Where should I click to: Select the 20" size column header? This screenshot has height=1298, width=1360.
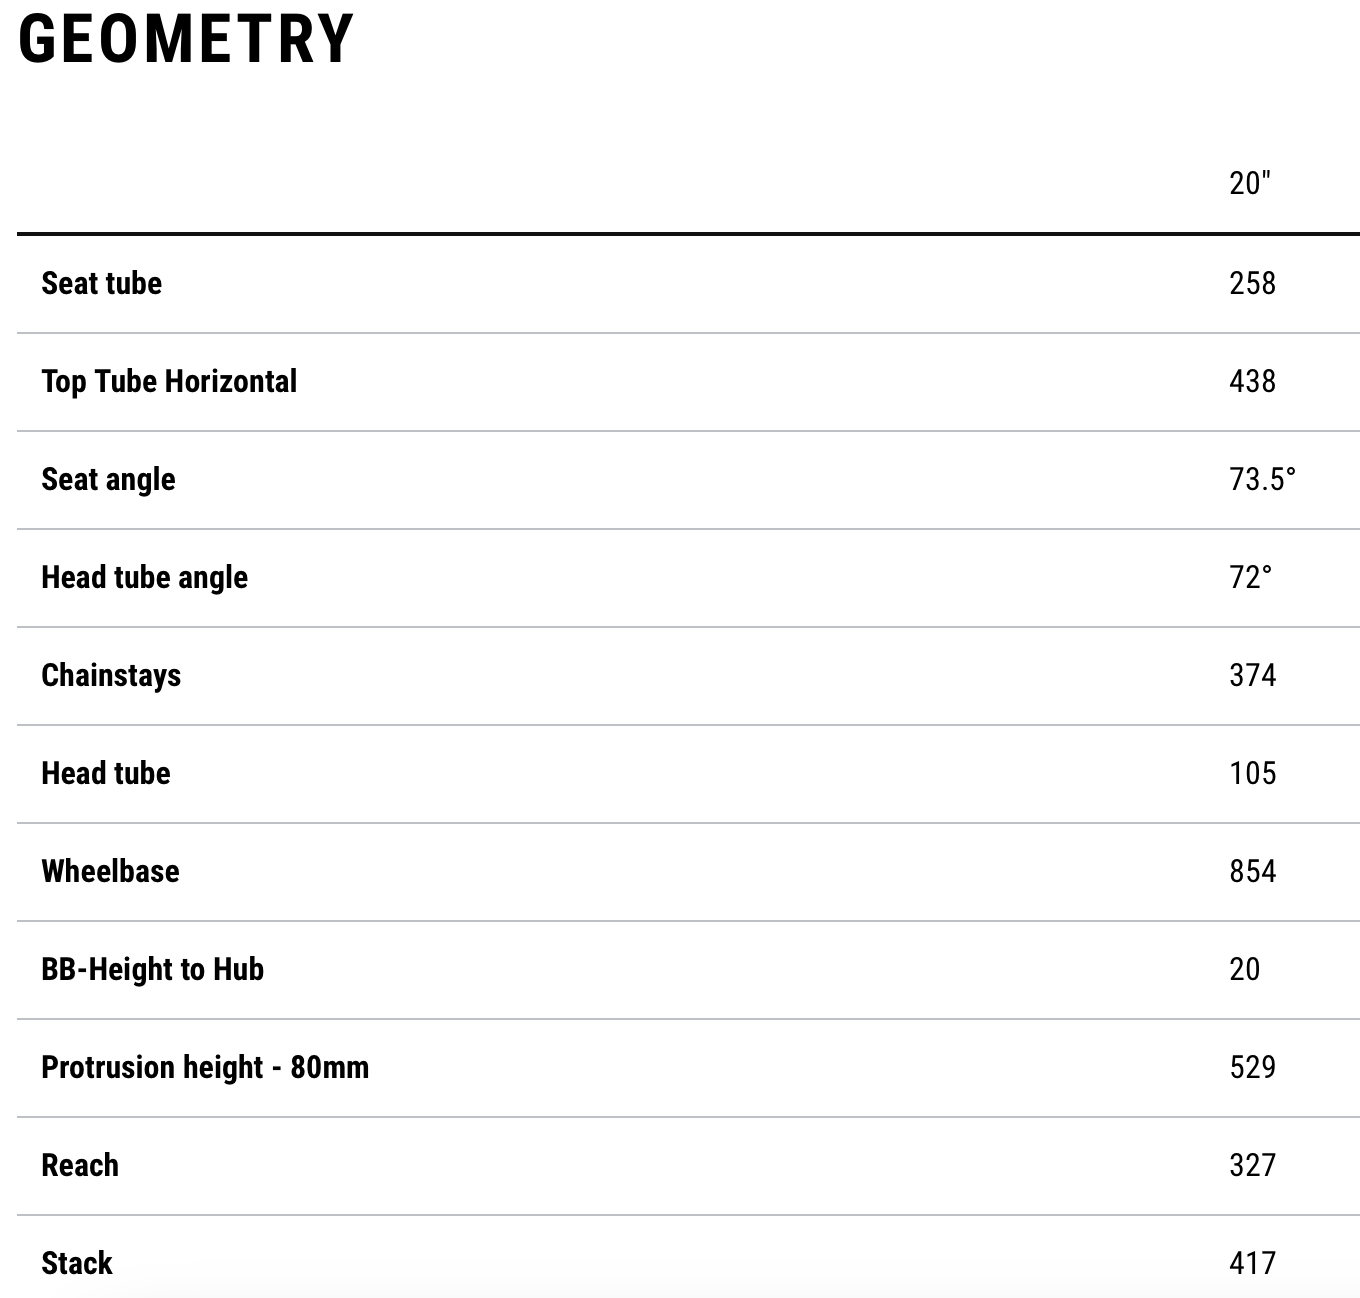[1249, 183]
